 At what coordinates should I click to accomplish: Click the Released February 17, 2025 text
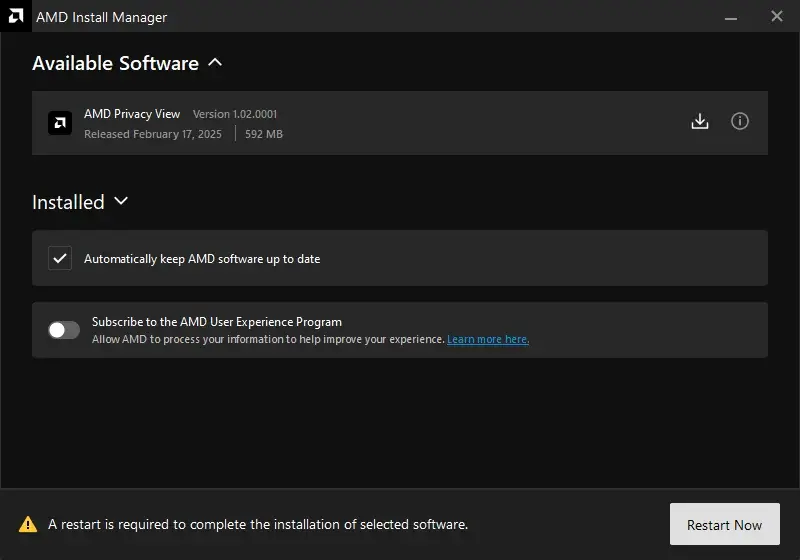click(153, 134)
